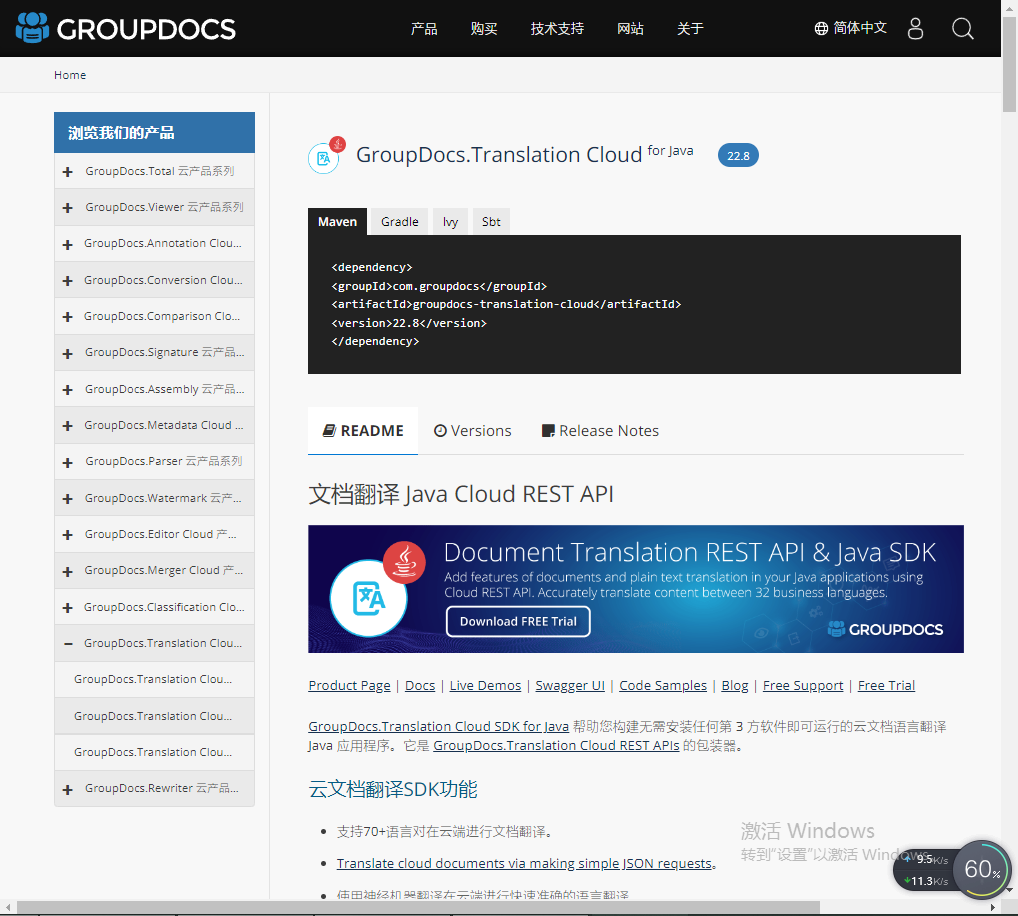1018x916 pixels.
Task: Open GroupDocs.Translation Cloud SDK for Java link
Action: (438, 726)
